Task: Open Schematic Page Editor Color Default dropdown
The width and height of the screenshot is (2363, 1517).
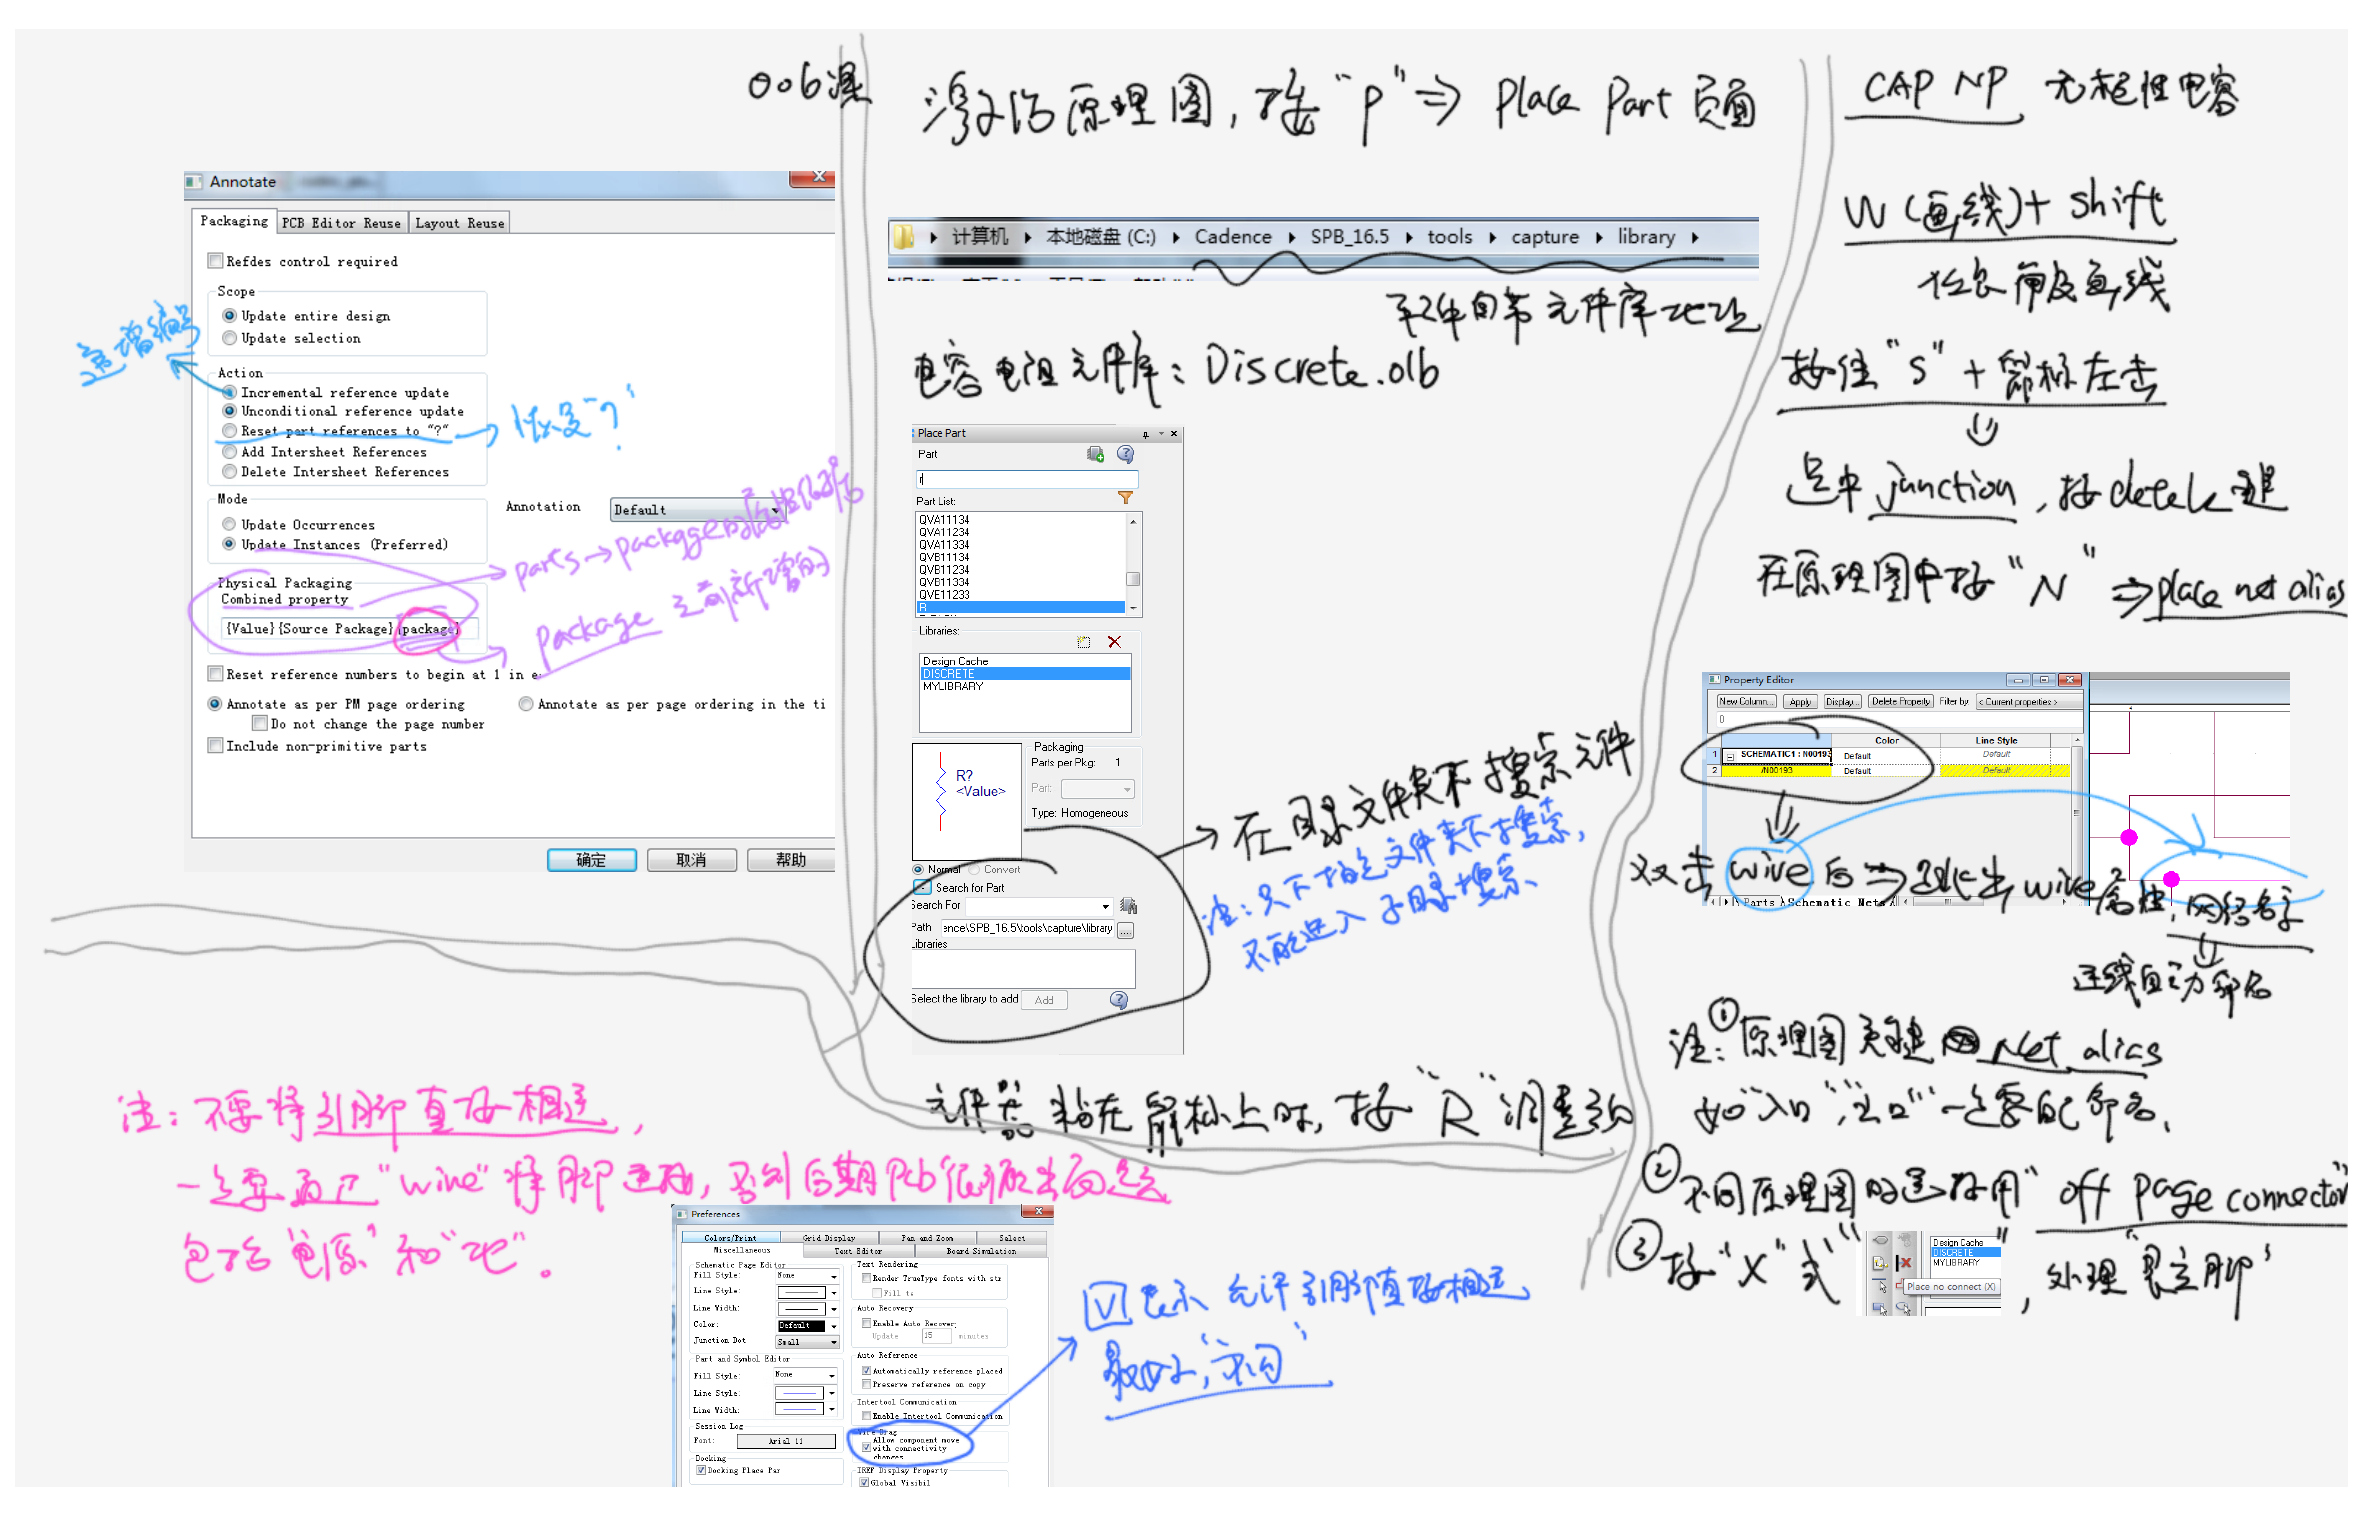Action: pyautogui.click(x=833, y=1327)
